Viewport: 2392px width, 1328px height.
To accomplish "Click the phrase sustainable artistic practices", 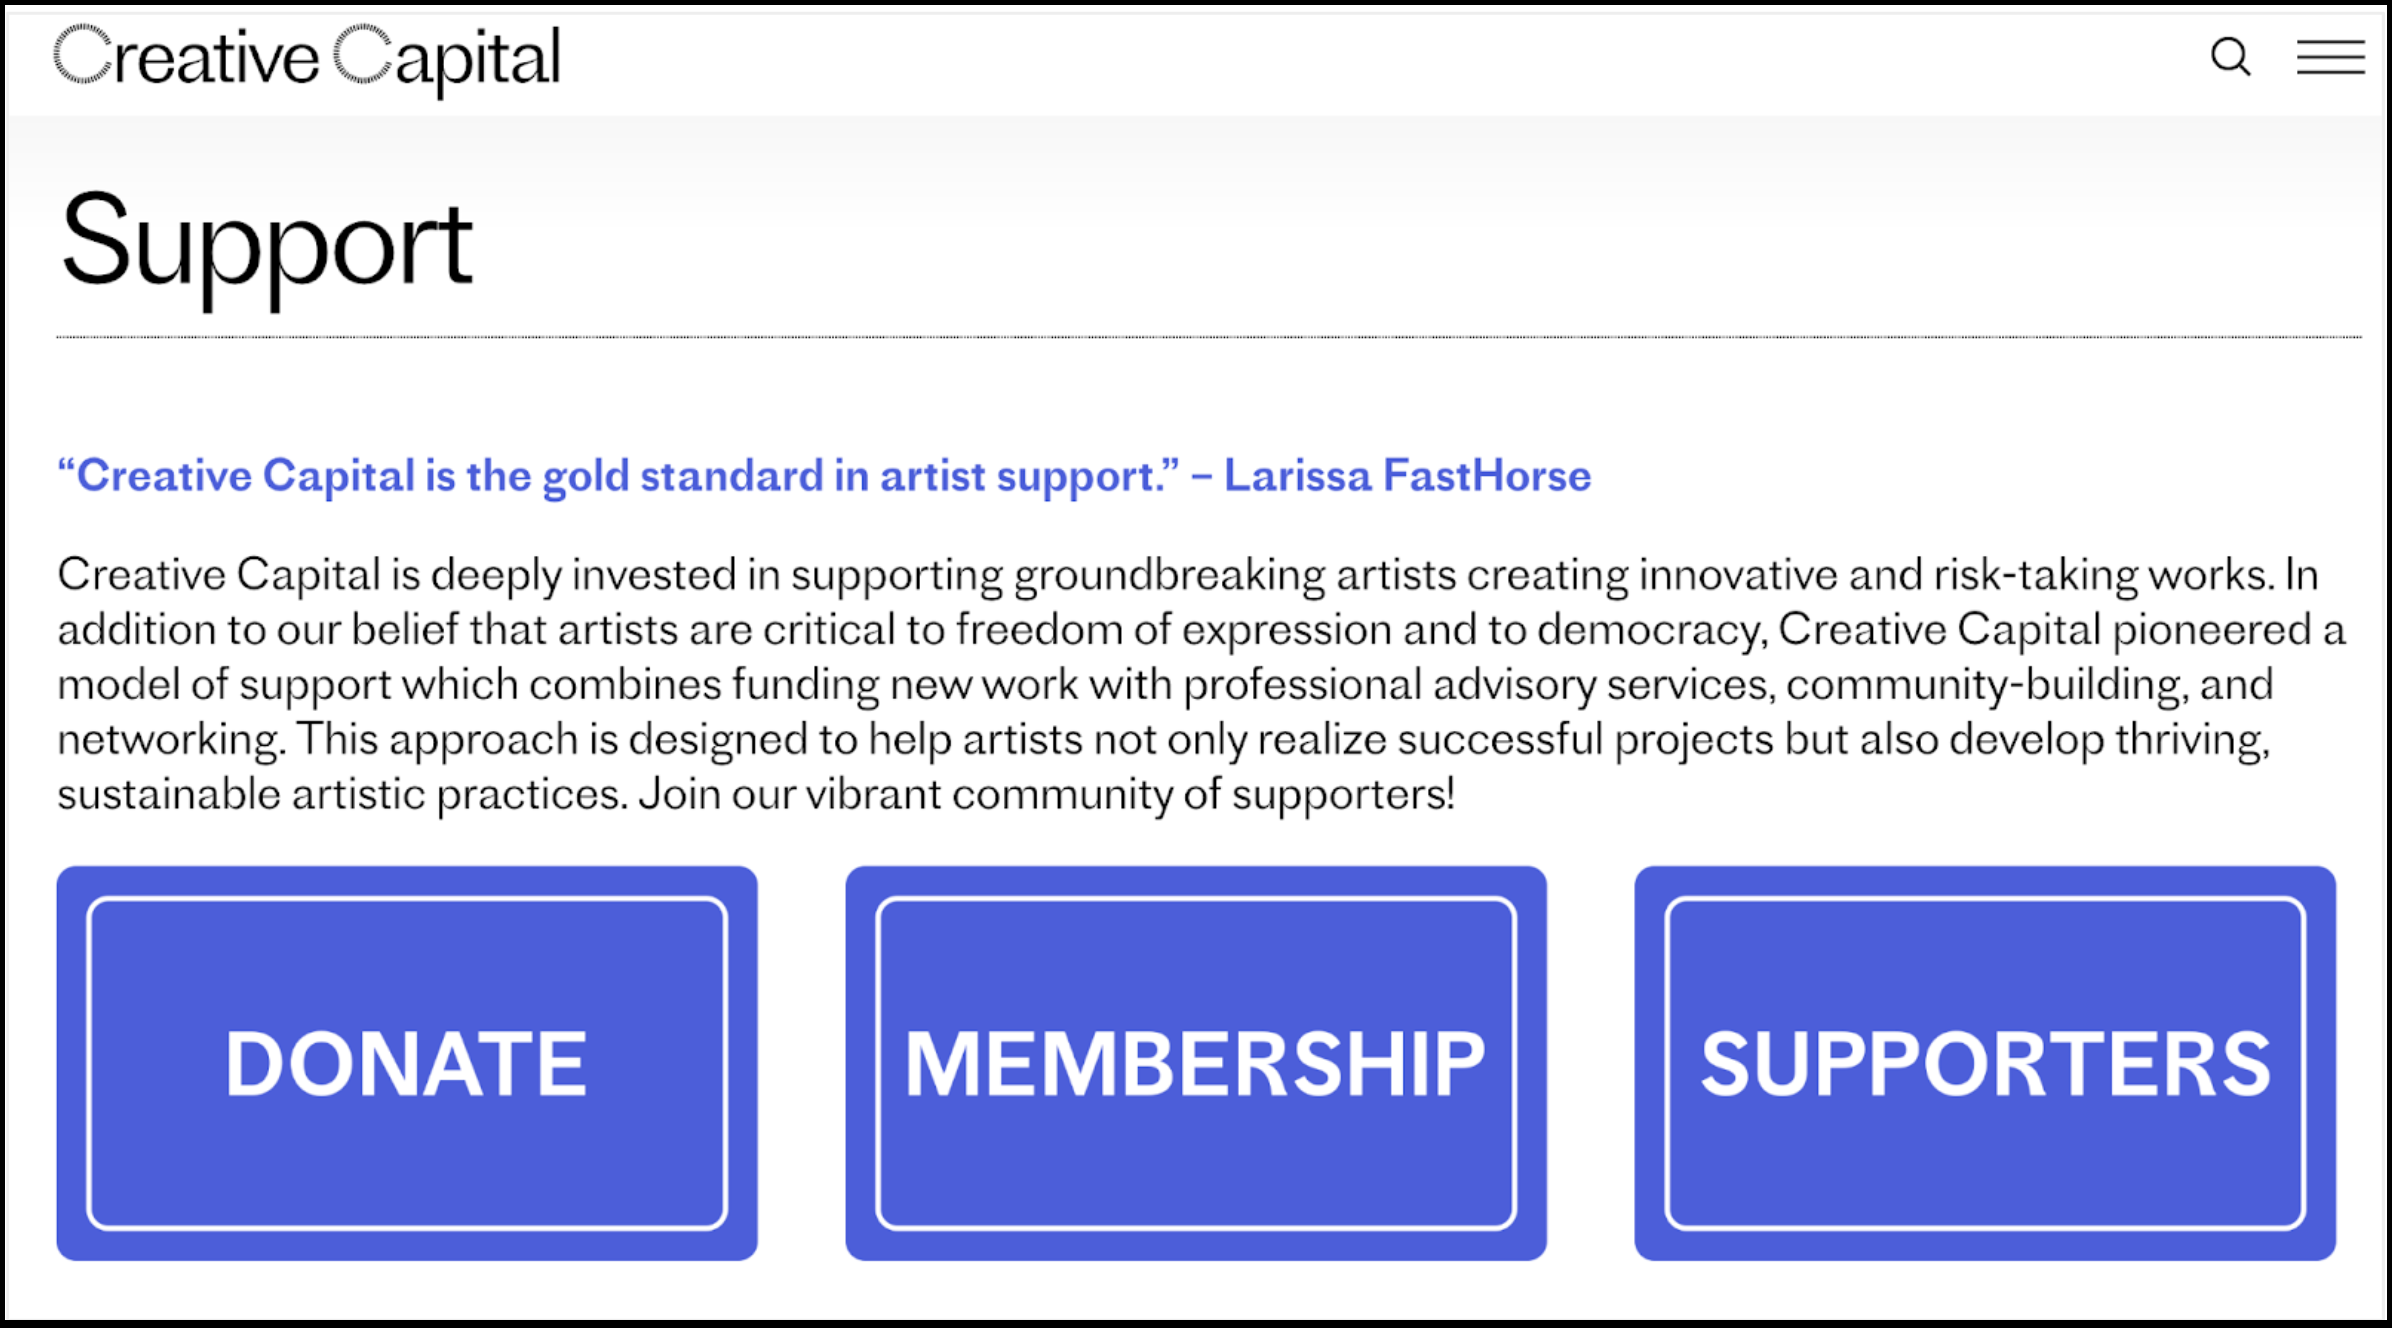I will (341, 795).
